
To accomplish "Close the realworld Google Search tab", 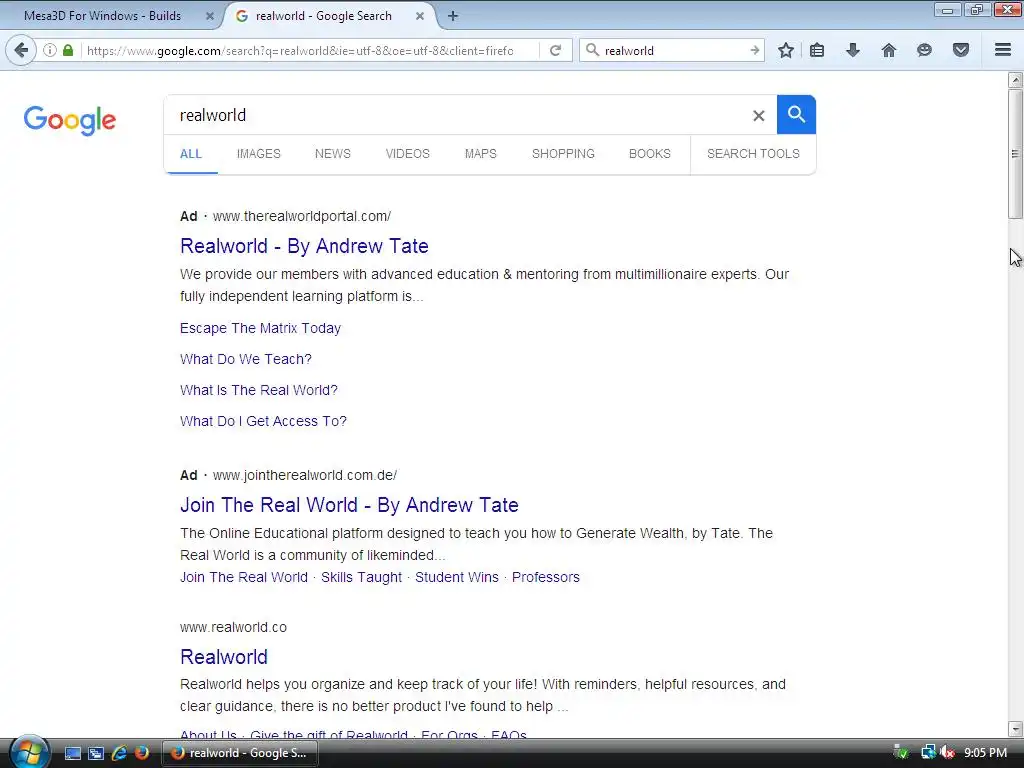I will pos(420,16).
